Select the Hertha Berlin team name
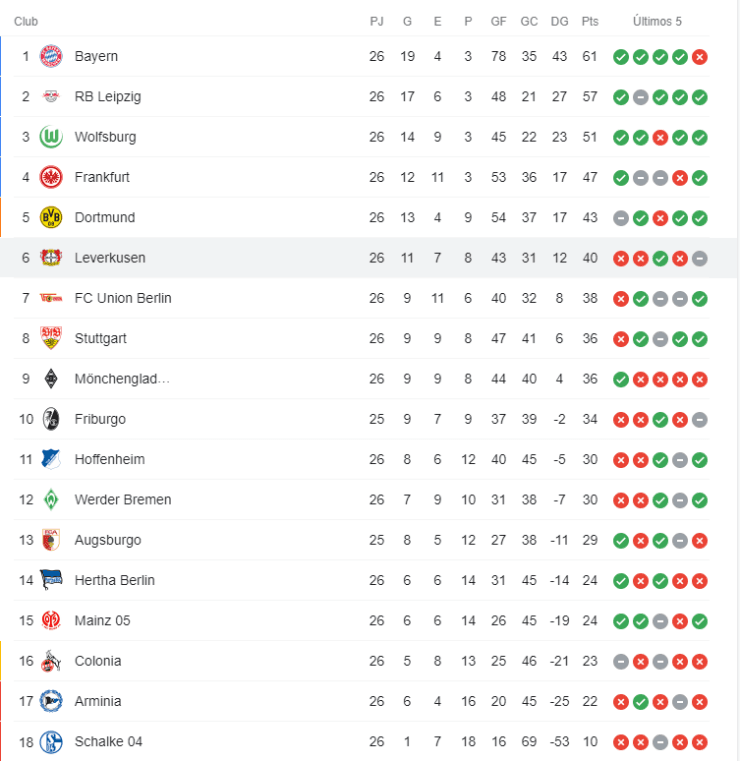 (x=114, y=580)
